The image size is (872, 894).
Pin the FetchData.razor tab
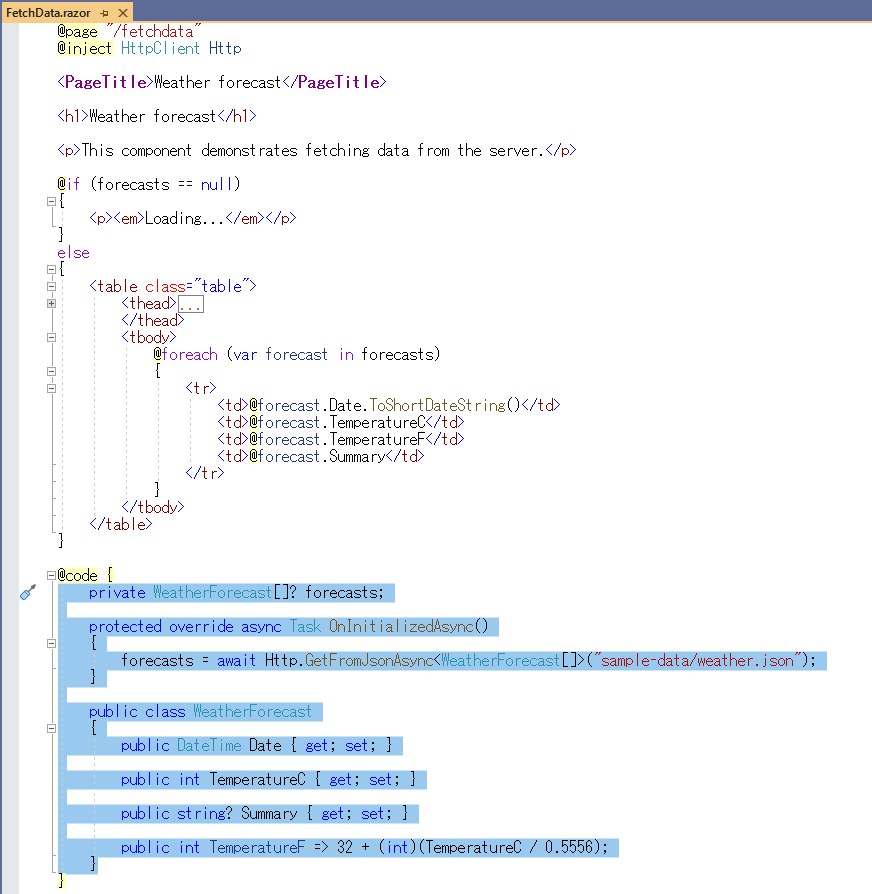104,13
